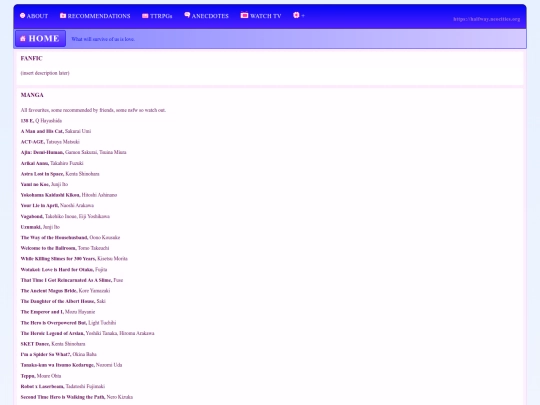Click the tagline "What will survive of us is love."

(103, 39)
